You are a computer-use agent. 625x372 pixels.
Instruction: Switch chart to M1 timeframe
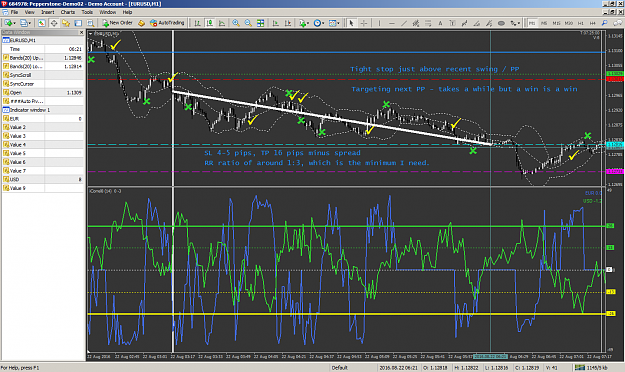point(532,23)
